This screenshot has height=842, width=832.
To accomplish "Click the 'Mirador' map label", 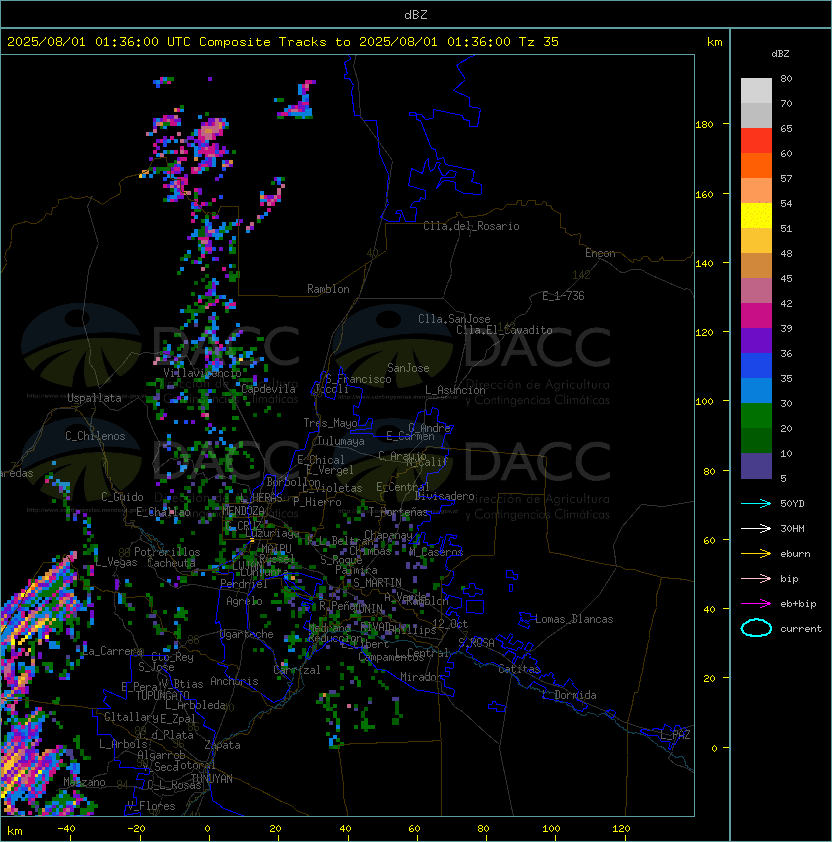I will [x=421, y=677].
